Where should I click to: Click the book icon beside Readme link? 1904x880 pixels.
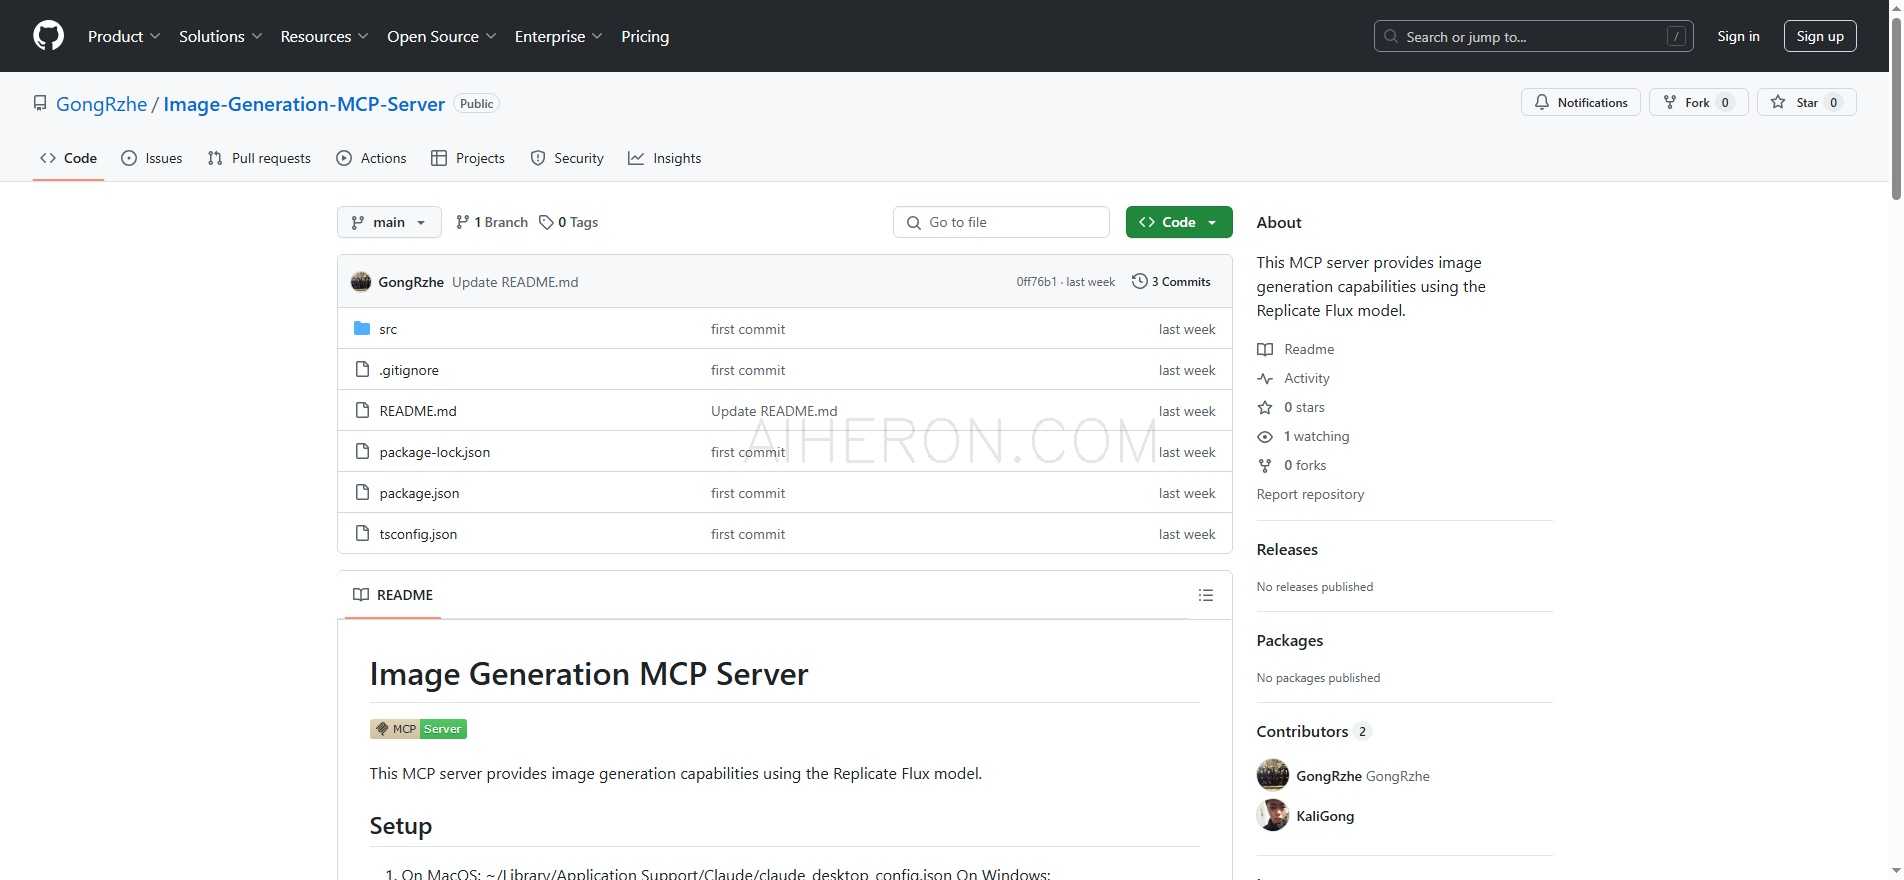pos(1265,349)
